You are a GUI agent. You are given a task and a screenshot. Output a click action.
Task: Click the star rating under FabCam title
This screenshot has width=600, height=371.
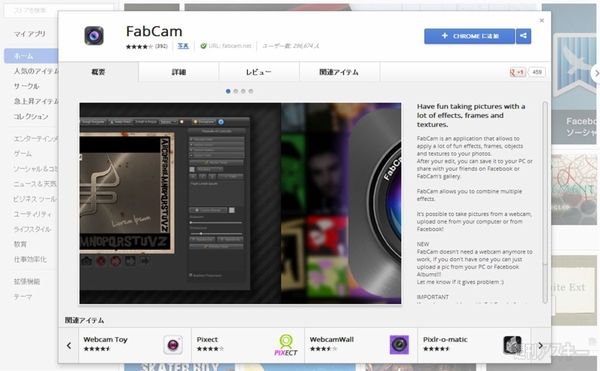click(139, 47)
